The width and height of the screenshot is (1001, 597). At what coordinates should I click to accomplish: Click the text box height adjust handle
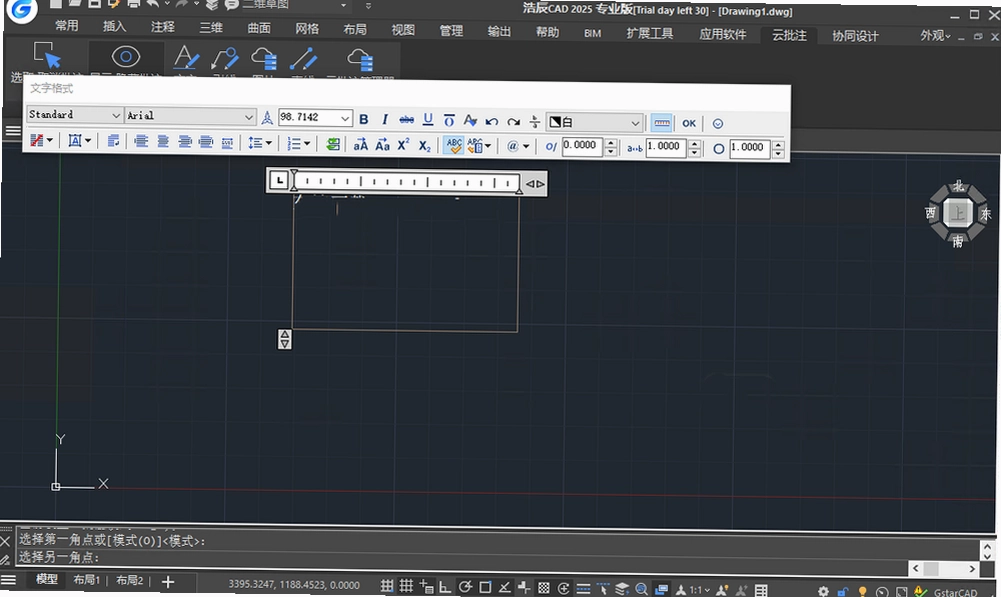tap(285, 339)
